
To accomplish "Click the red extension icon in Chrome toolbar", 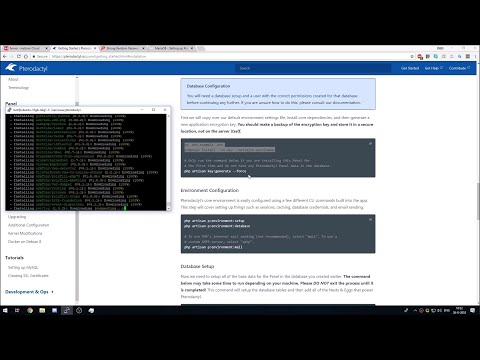I will pos(420,57).
